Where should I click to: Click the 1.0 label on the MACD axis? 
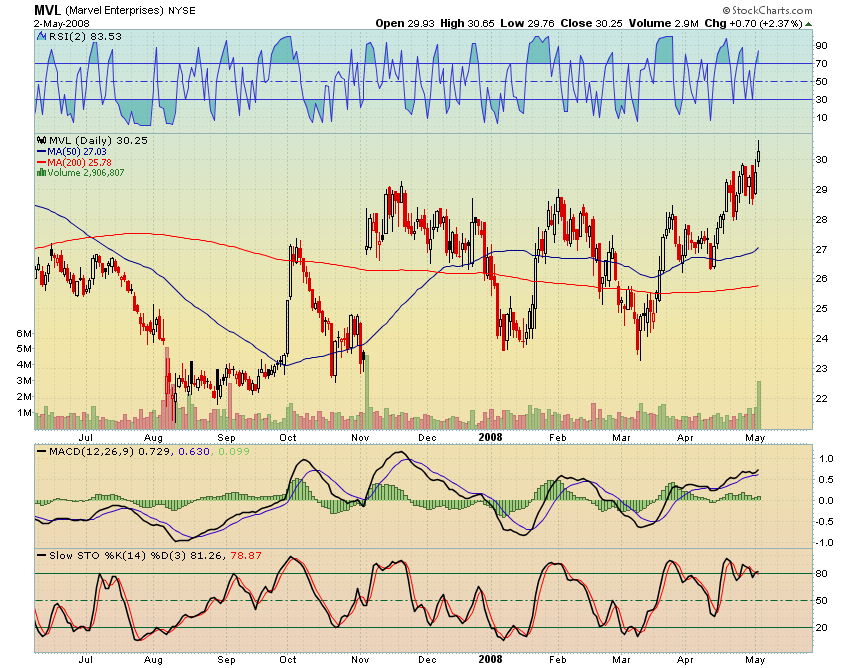(826, 459)
